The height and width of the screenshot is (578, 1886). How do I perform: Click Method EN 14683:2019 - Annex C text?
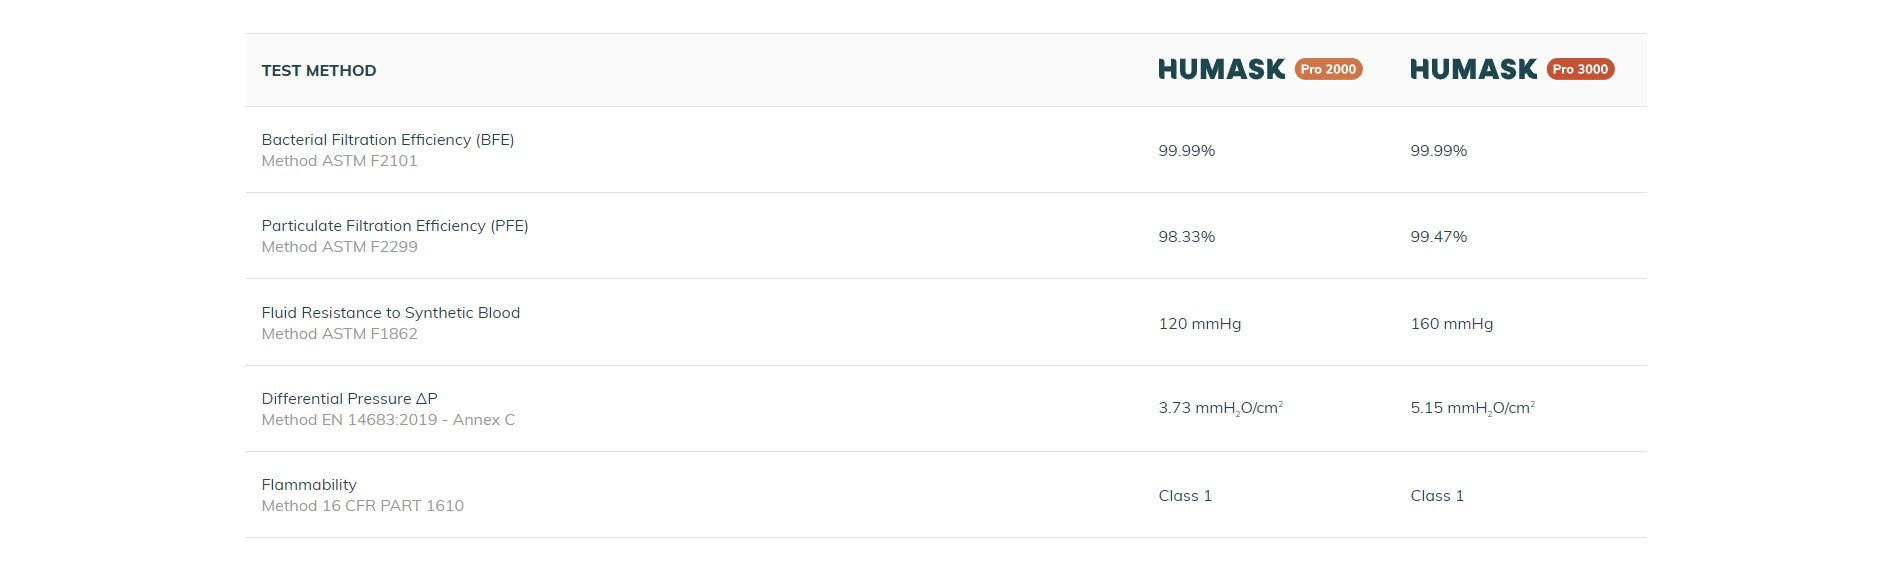tap(388, 420)
